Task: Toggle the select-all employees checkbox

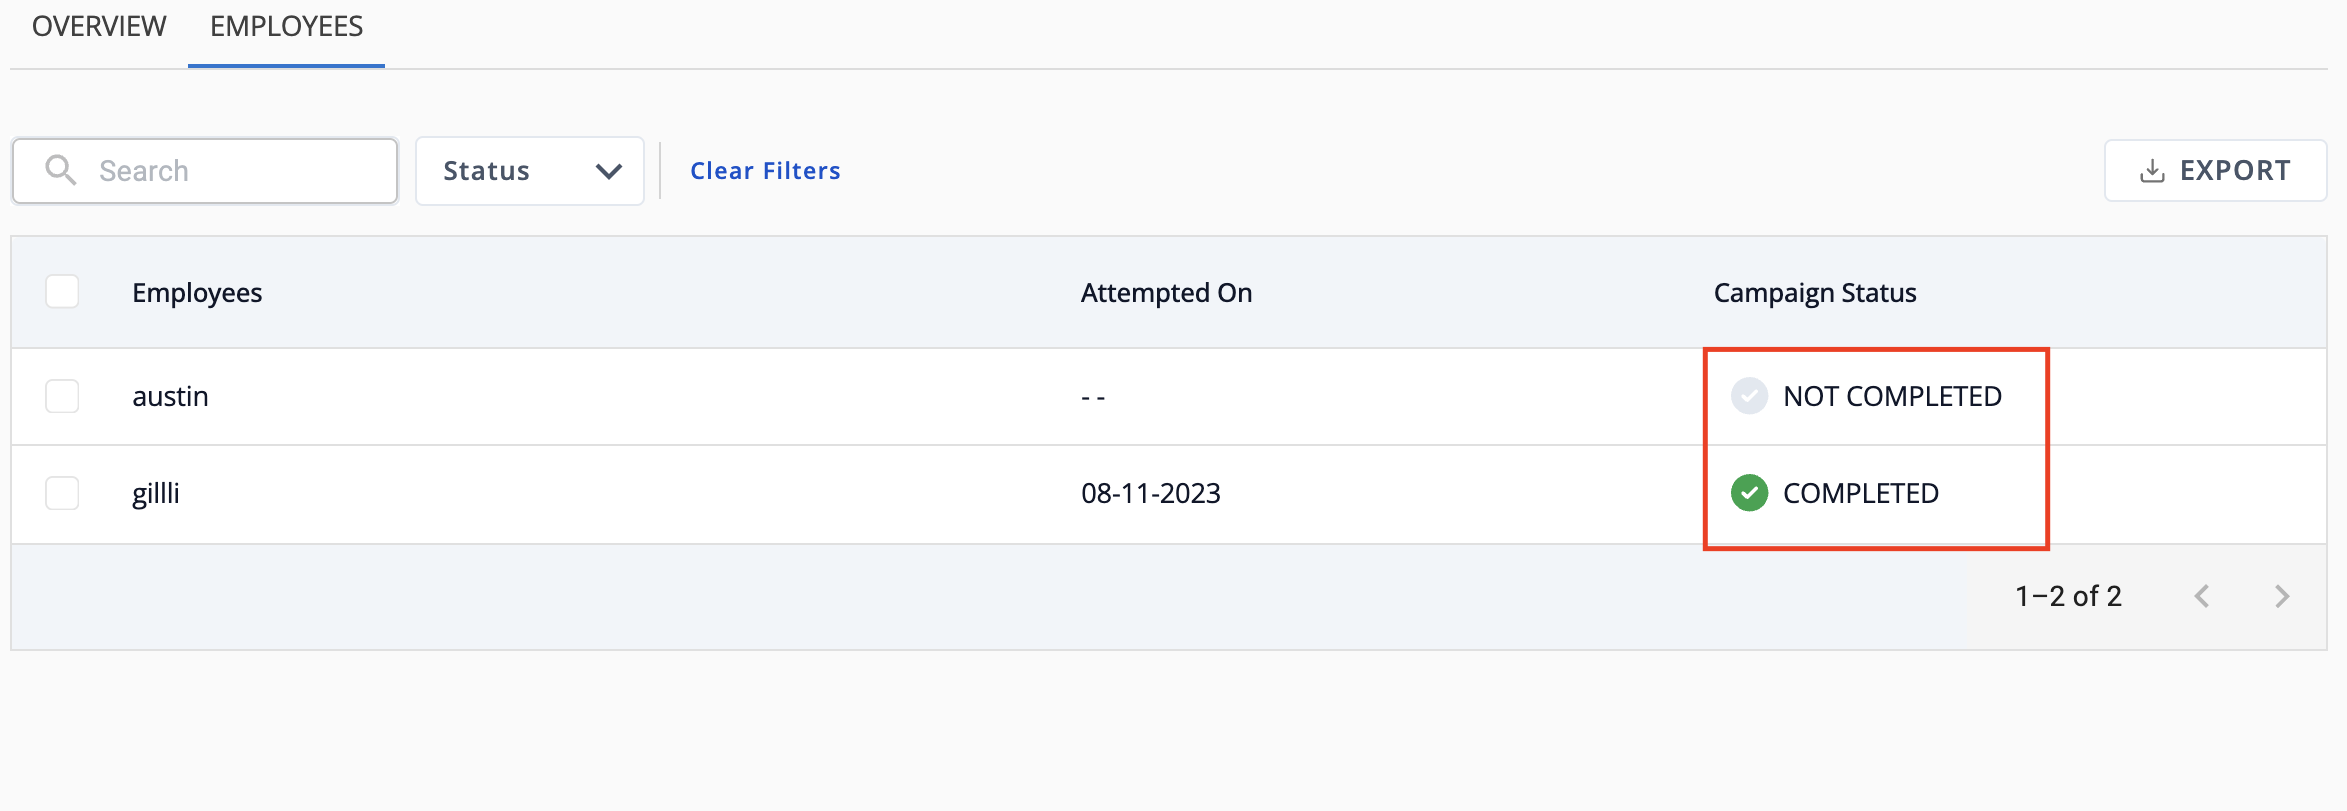Action: click(62, 292)
